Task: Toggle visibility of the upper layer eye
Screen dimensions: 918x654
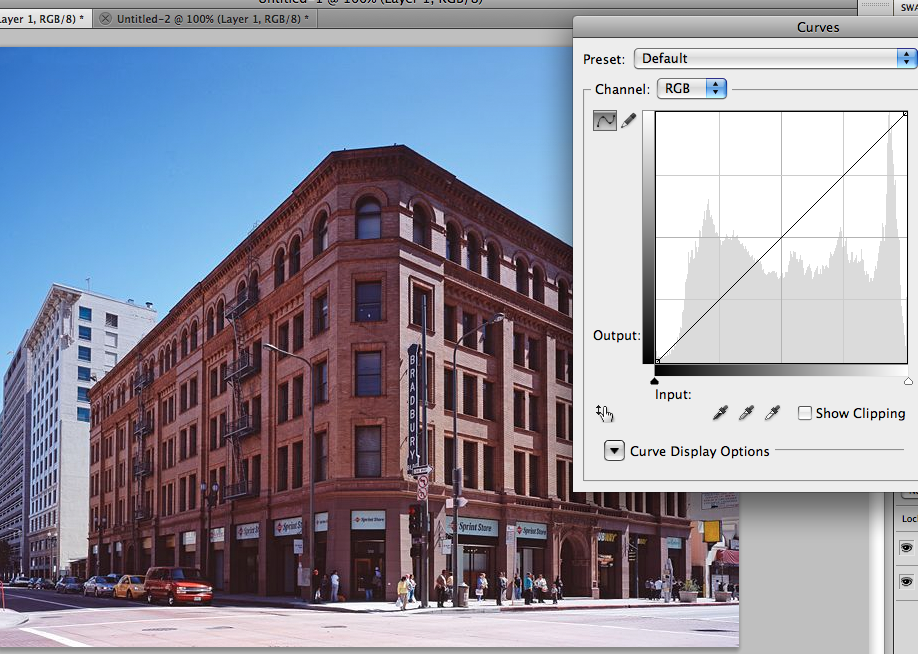Action: (906, 548)
